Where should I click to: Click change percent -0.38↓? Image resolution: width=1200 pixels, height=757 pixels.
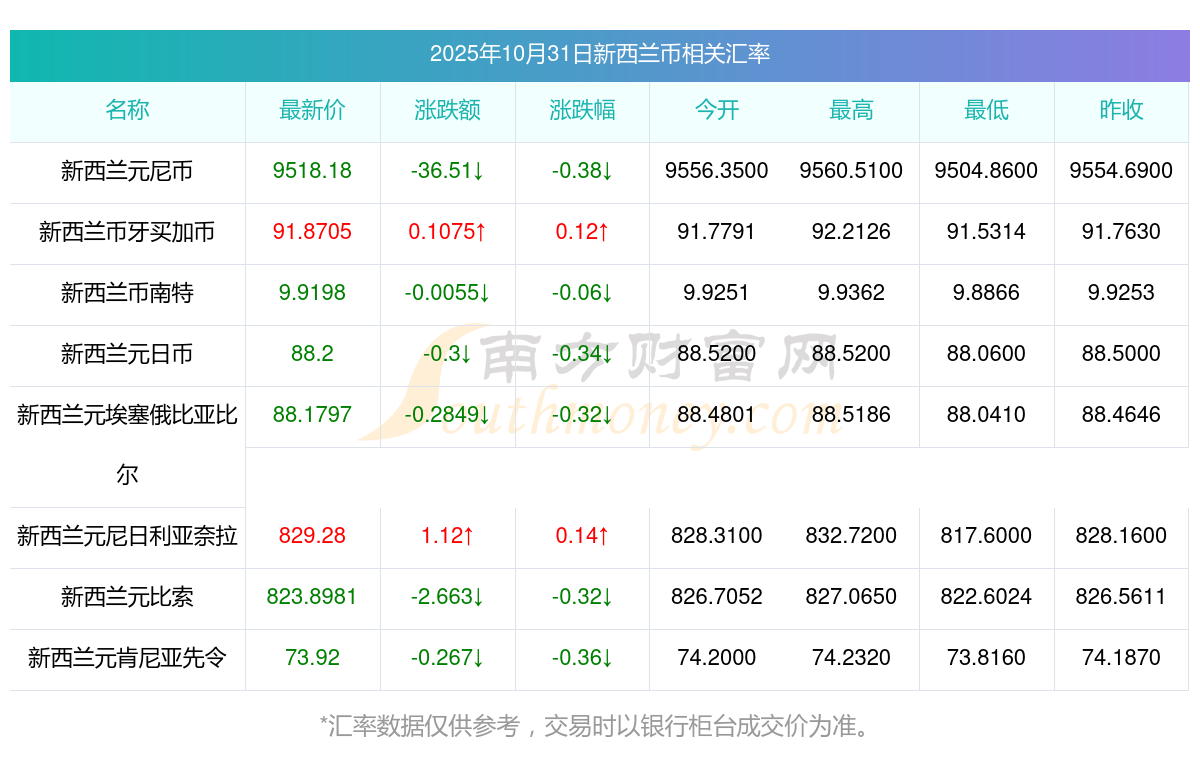coord(582,171)
